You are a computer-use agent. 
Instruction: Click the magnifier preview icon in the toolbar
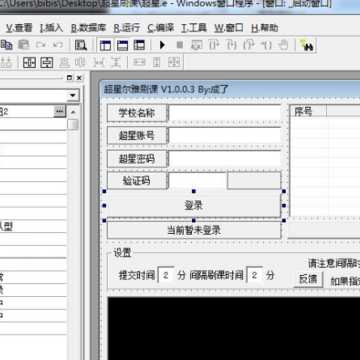pyautogui.click(x=81, y=45)
